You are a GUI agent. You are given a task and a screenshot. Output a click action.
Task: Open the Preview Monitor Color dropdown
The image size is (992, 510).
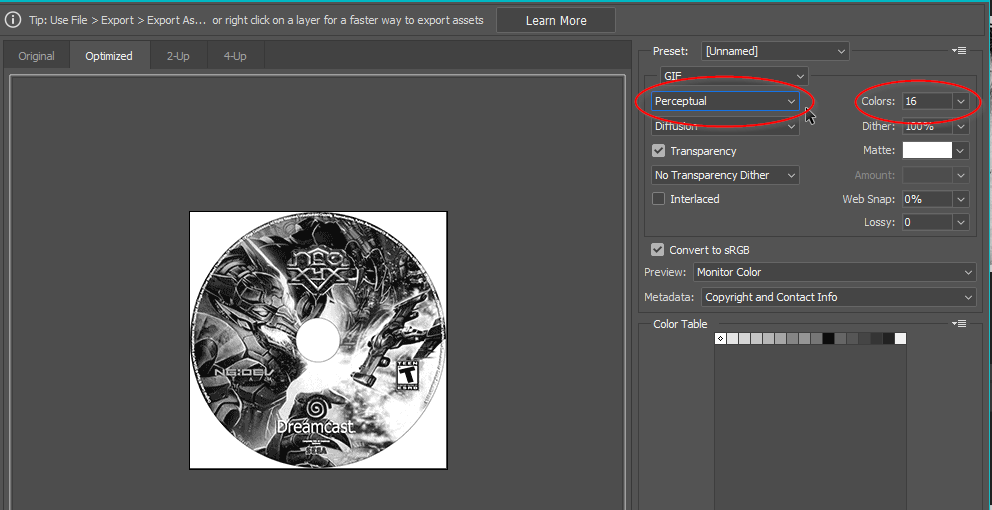click(834, 272)
